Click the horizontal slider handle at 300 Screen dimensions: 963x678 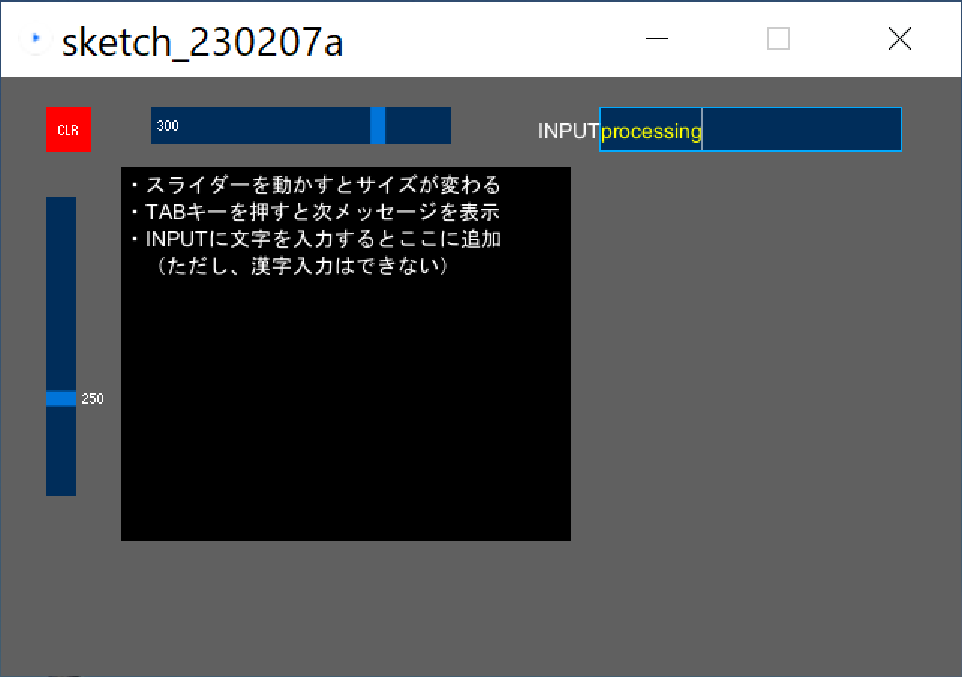click(x=377, y=125)
